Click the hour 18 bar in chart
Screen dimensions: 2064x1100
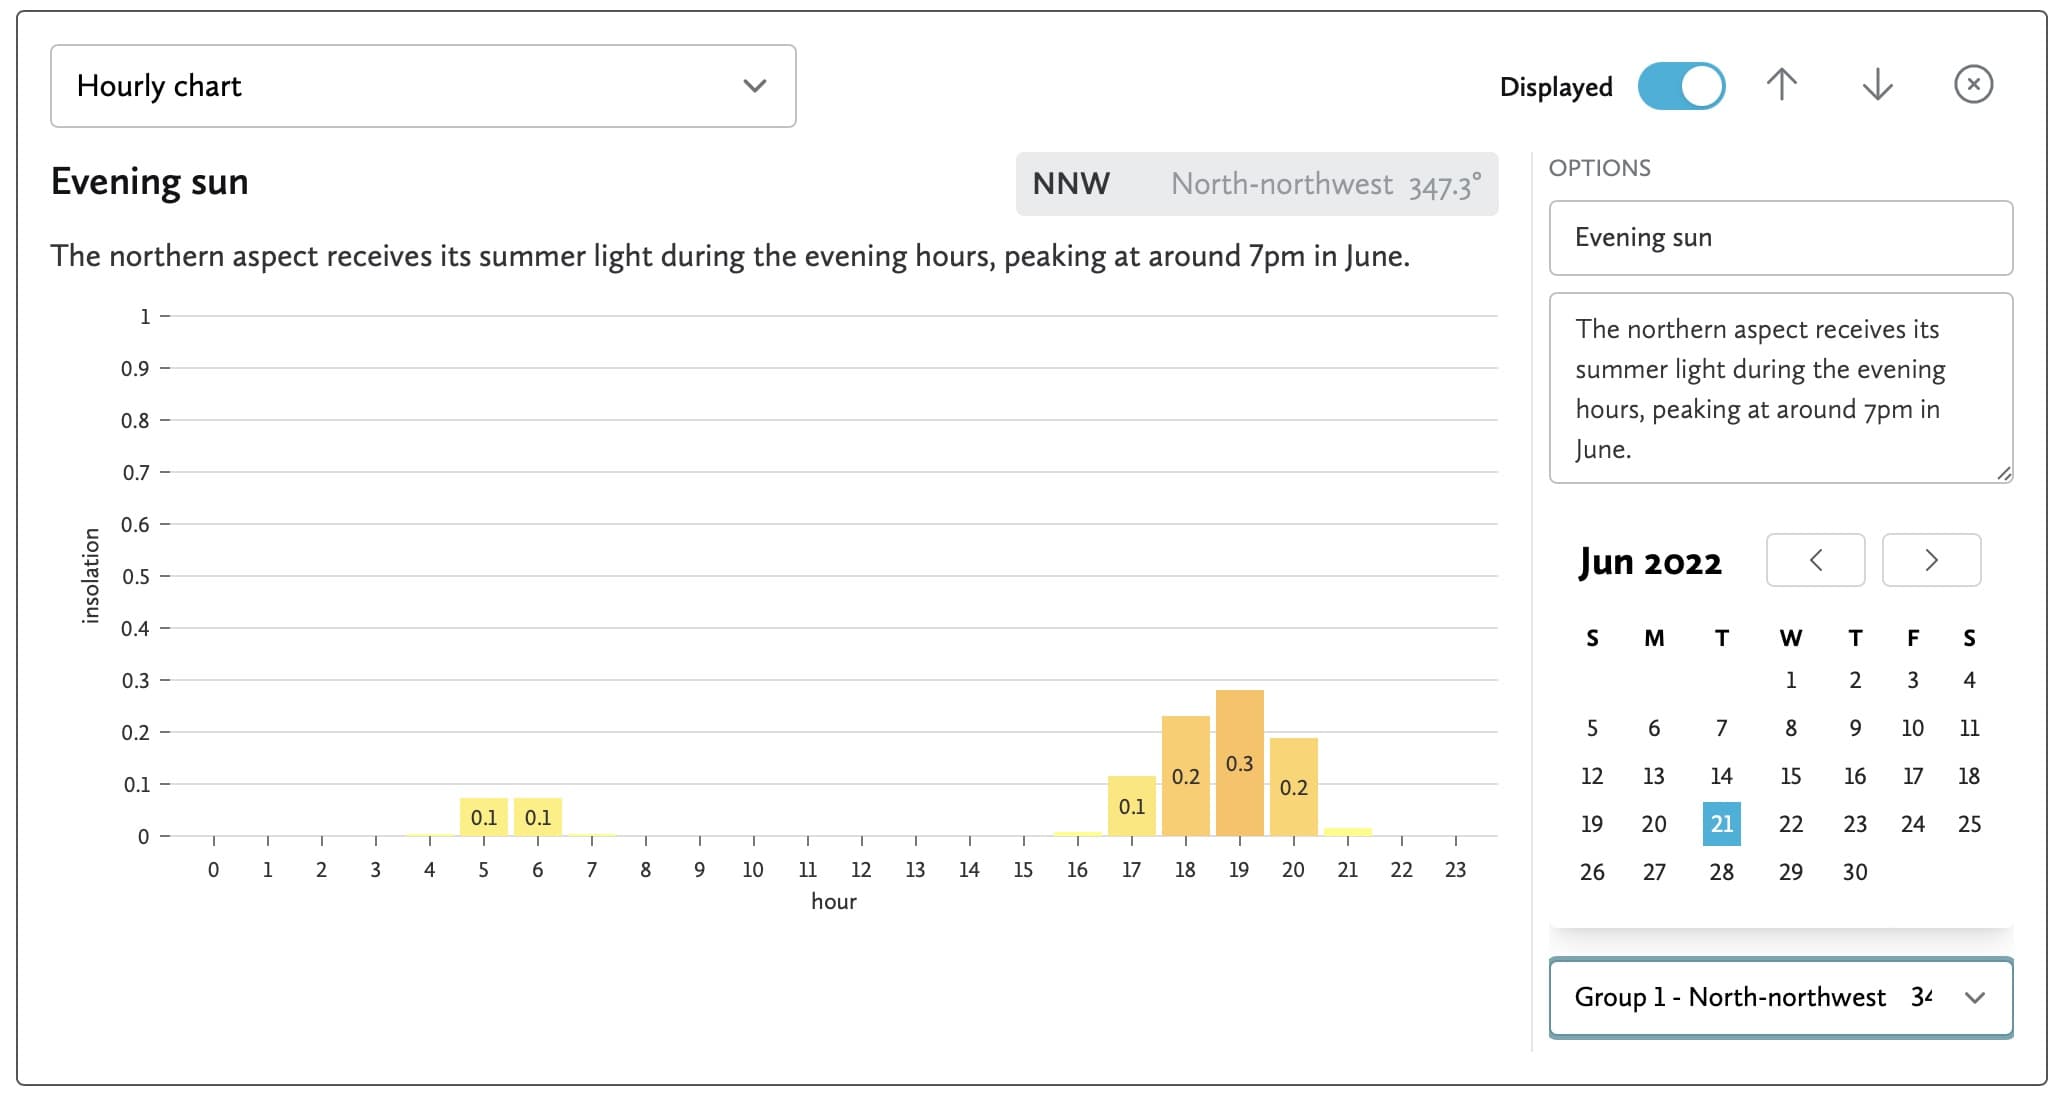pos(1185,776)
